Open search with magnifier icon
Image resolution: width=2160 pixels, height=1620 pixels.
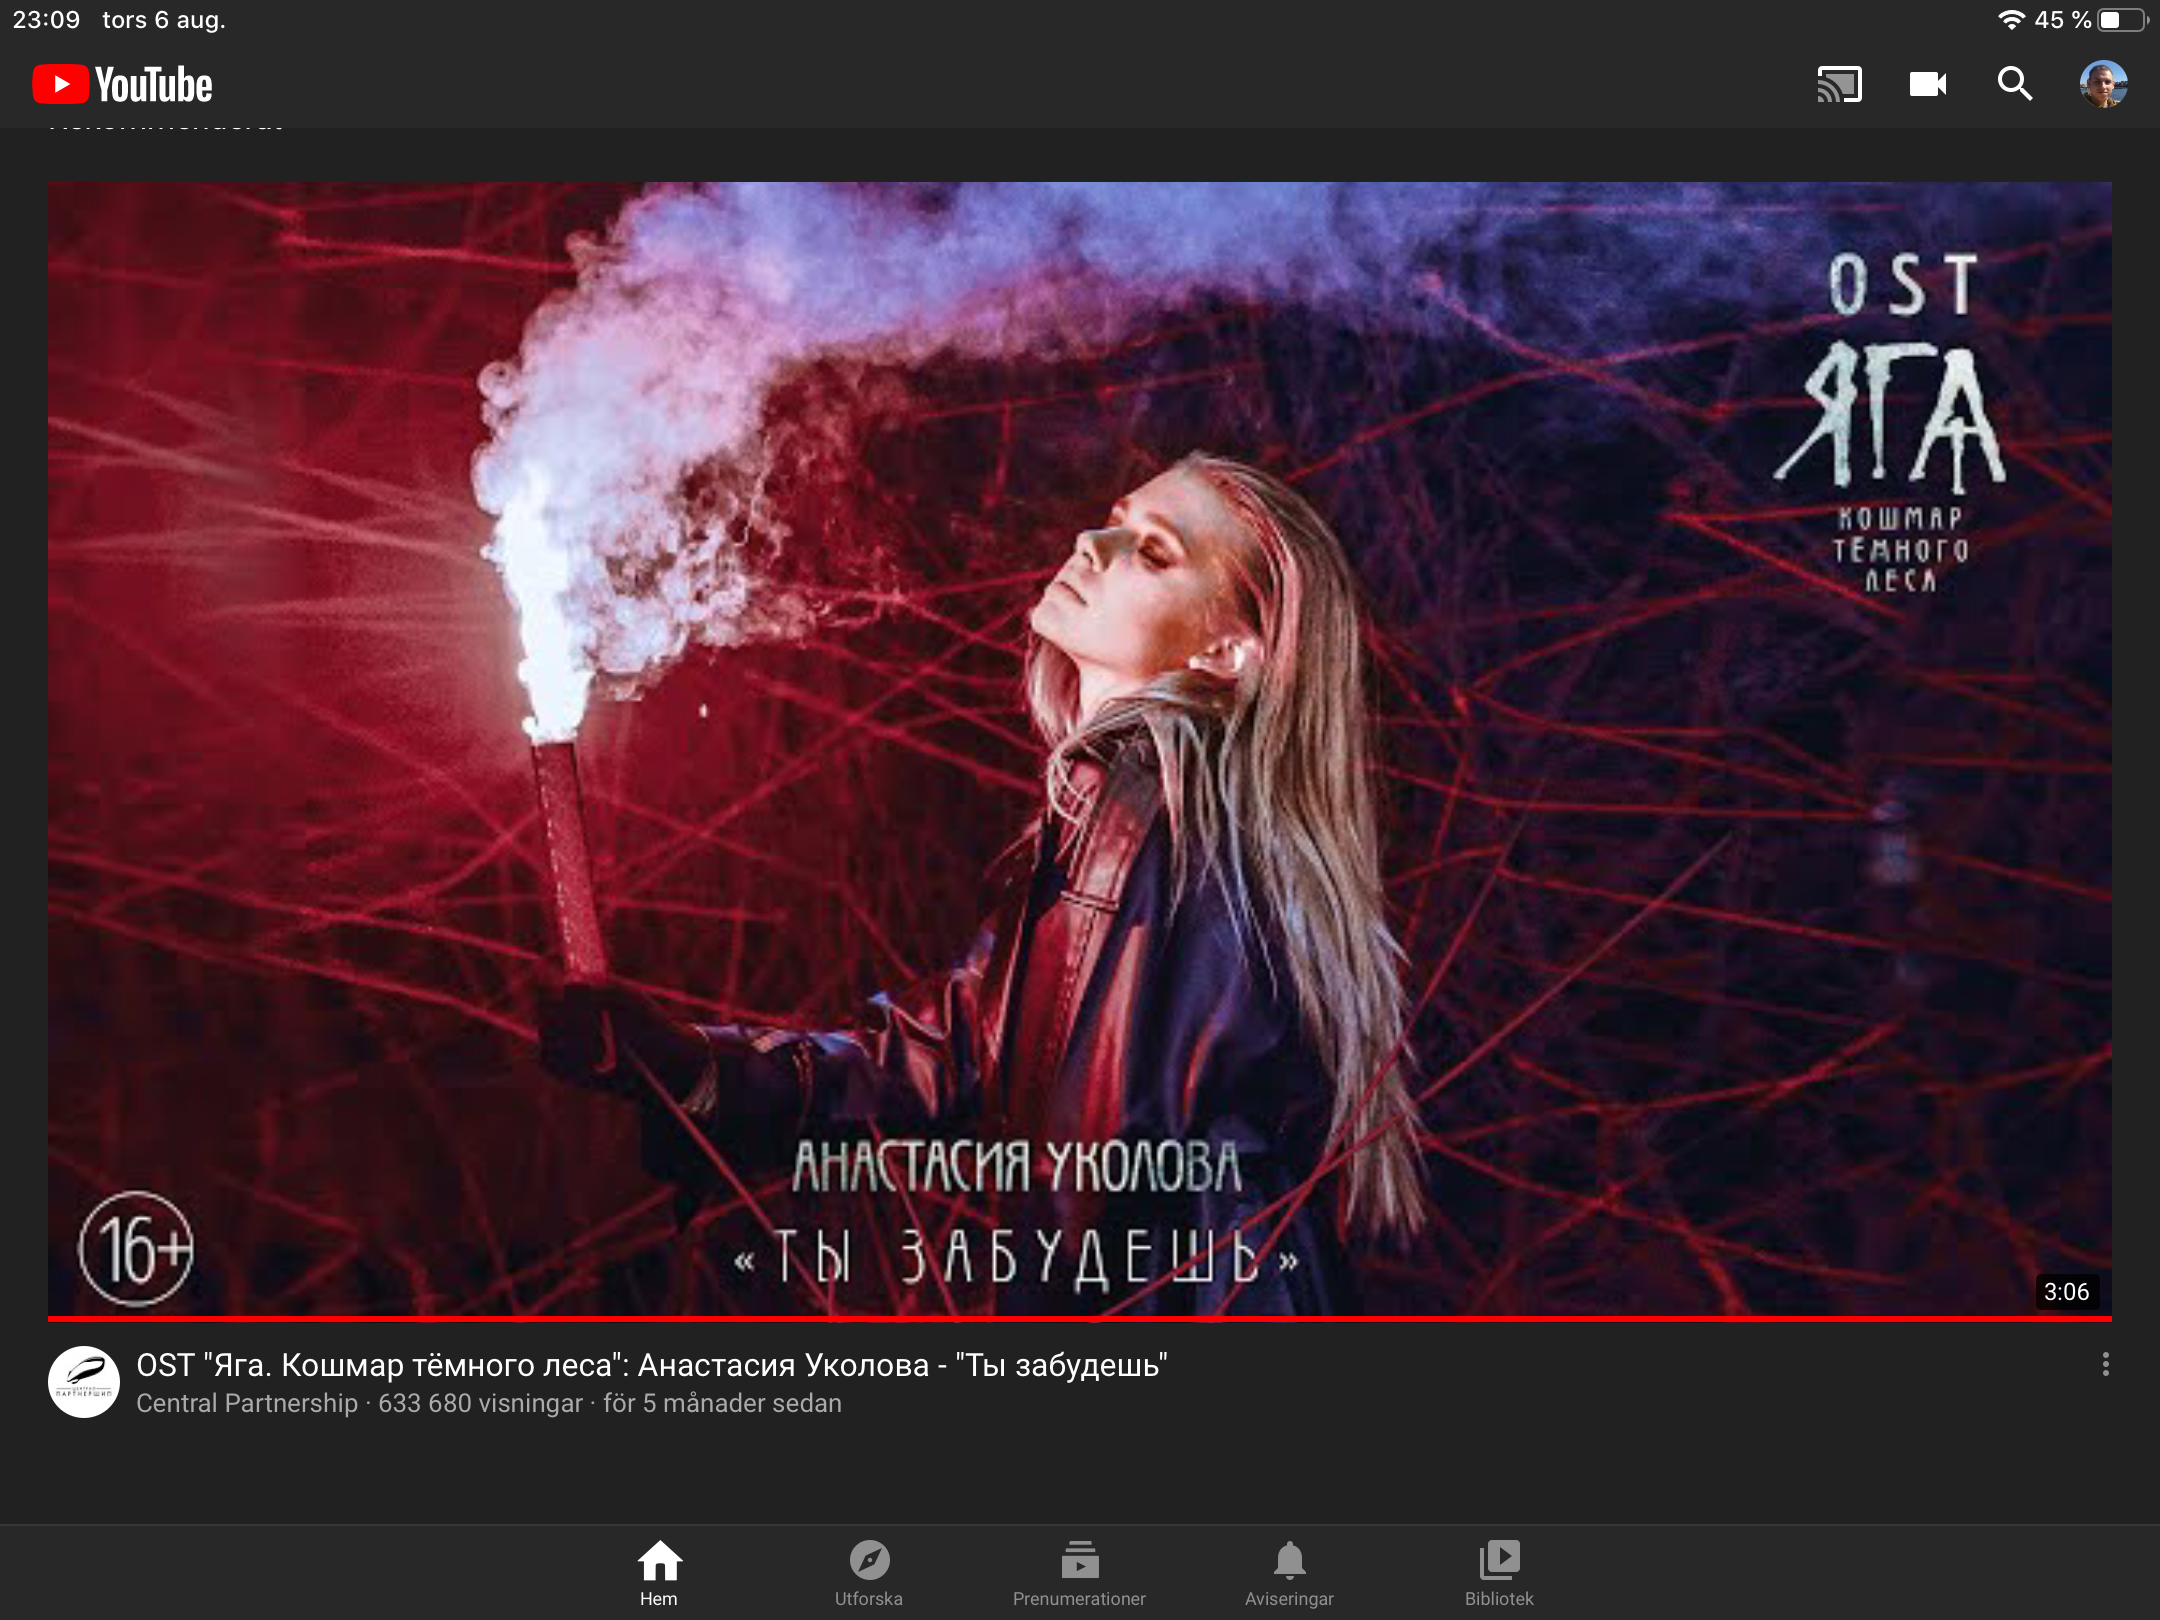[x=2014, y=85]
